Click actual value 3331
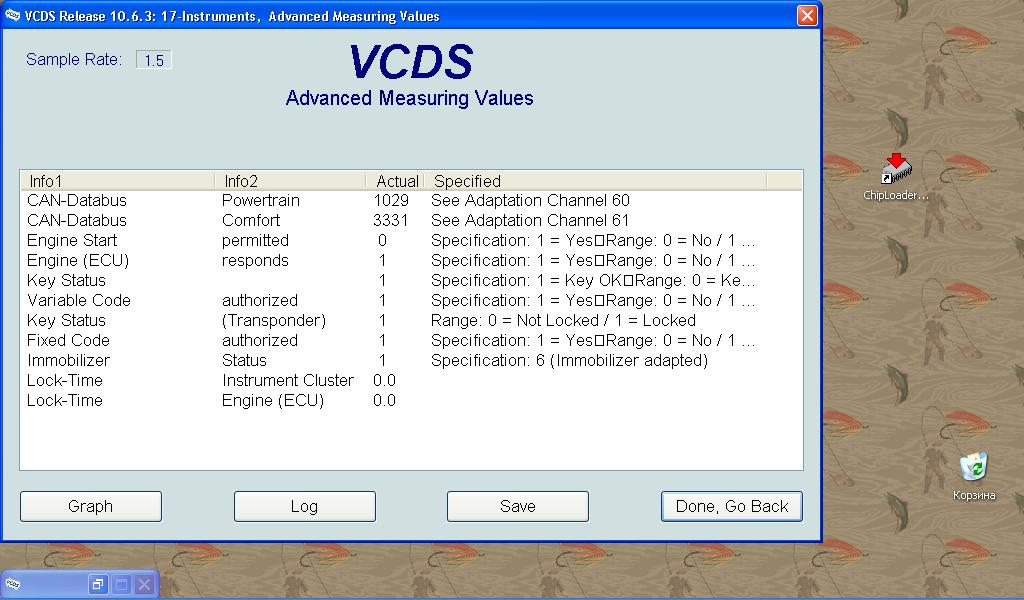The height and width of the screenshot is (600, 1024). point(391,221)
